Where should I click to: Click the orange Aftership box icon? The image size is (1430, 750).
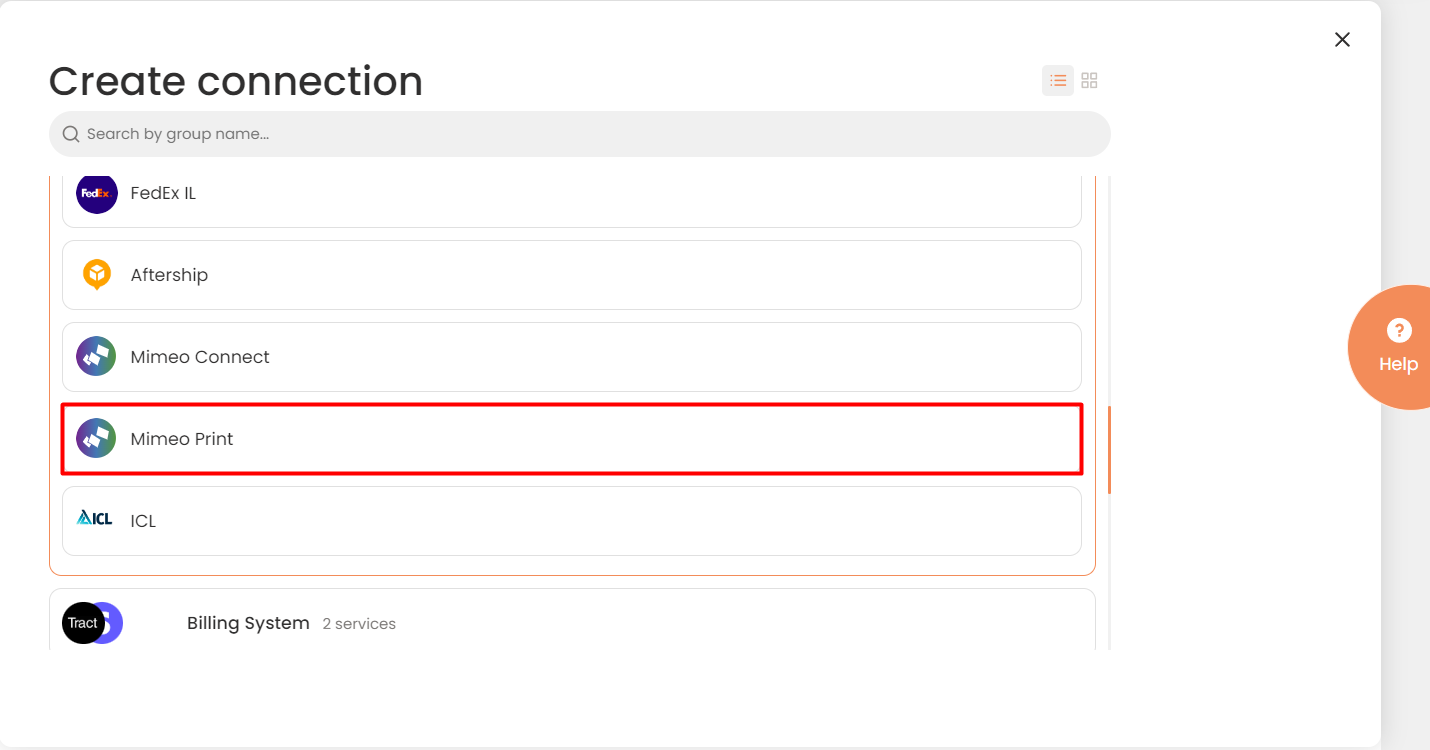click(97, 275)
